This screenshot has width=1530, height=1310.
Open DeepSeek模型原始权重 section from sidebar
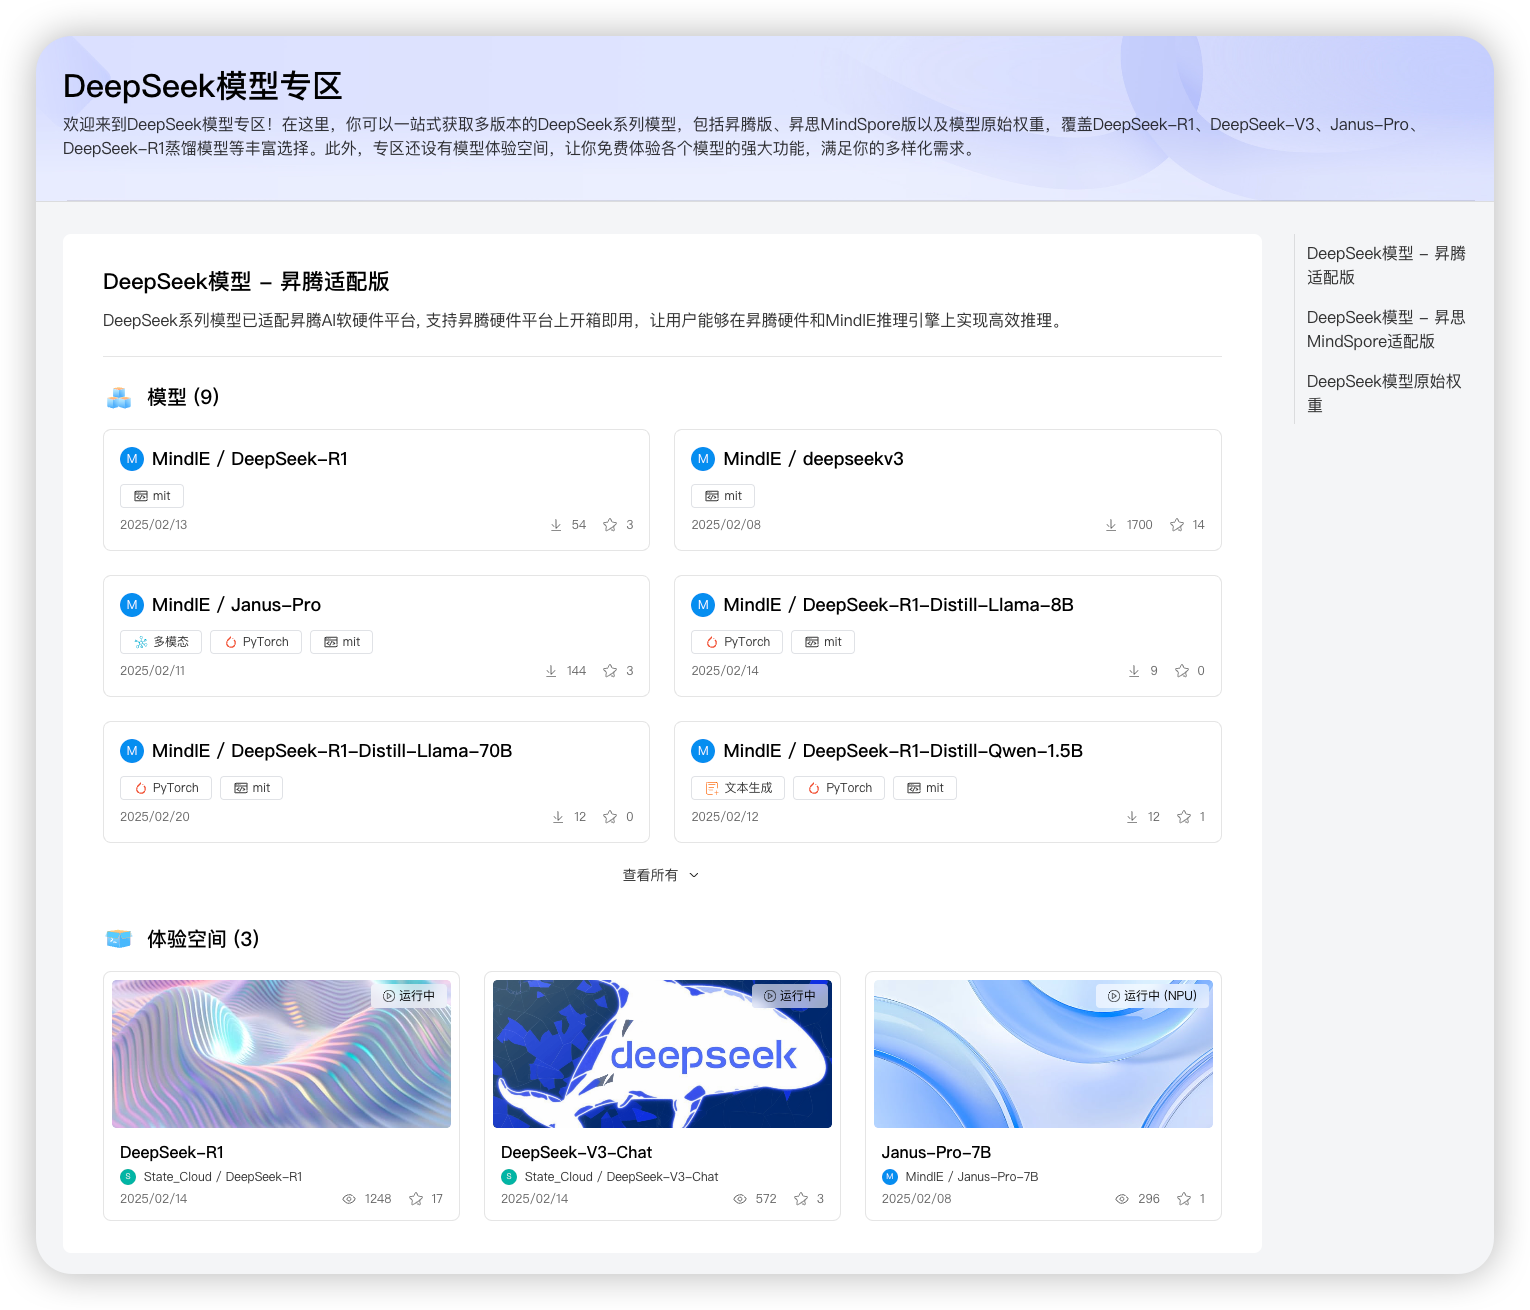(x=1383, y=393)
